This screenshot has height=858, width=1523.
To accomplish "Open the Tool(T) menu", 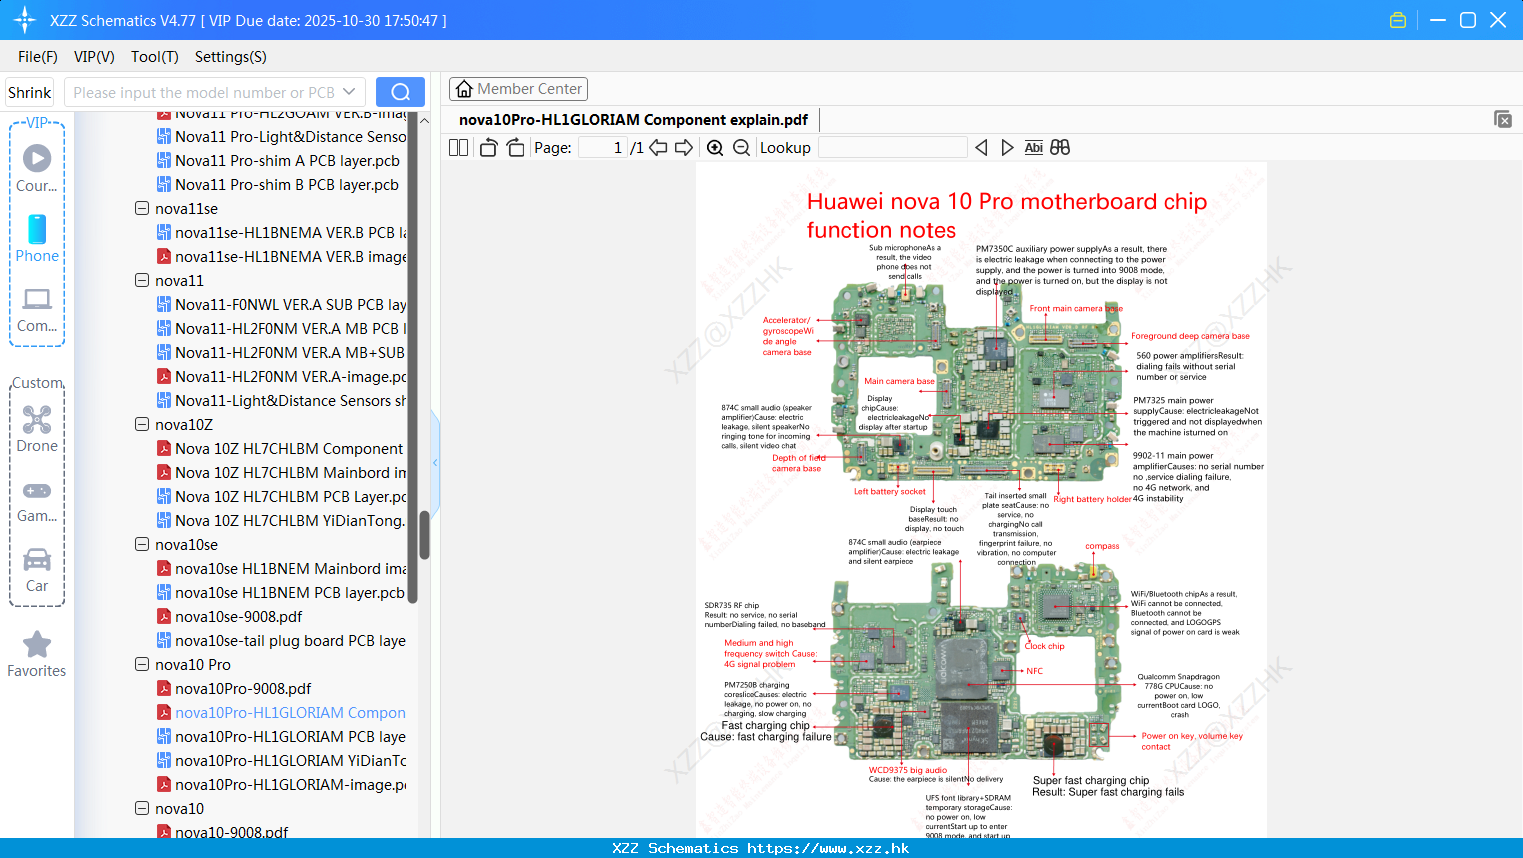I will [155, 57].
